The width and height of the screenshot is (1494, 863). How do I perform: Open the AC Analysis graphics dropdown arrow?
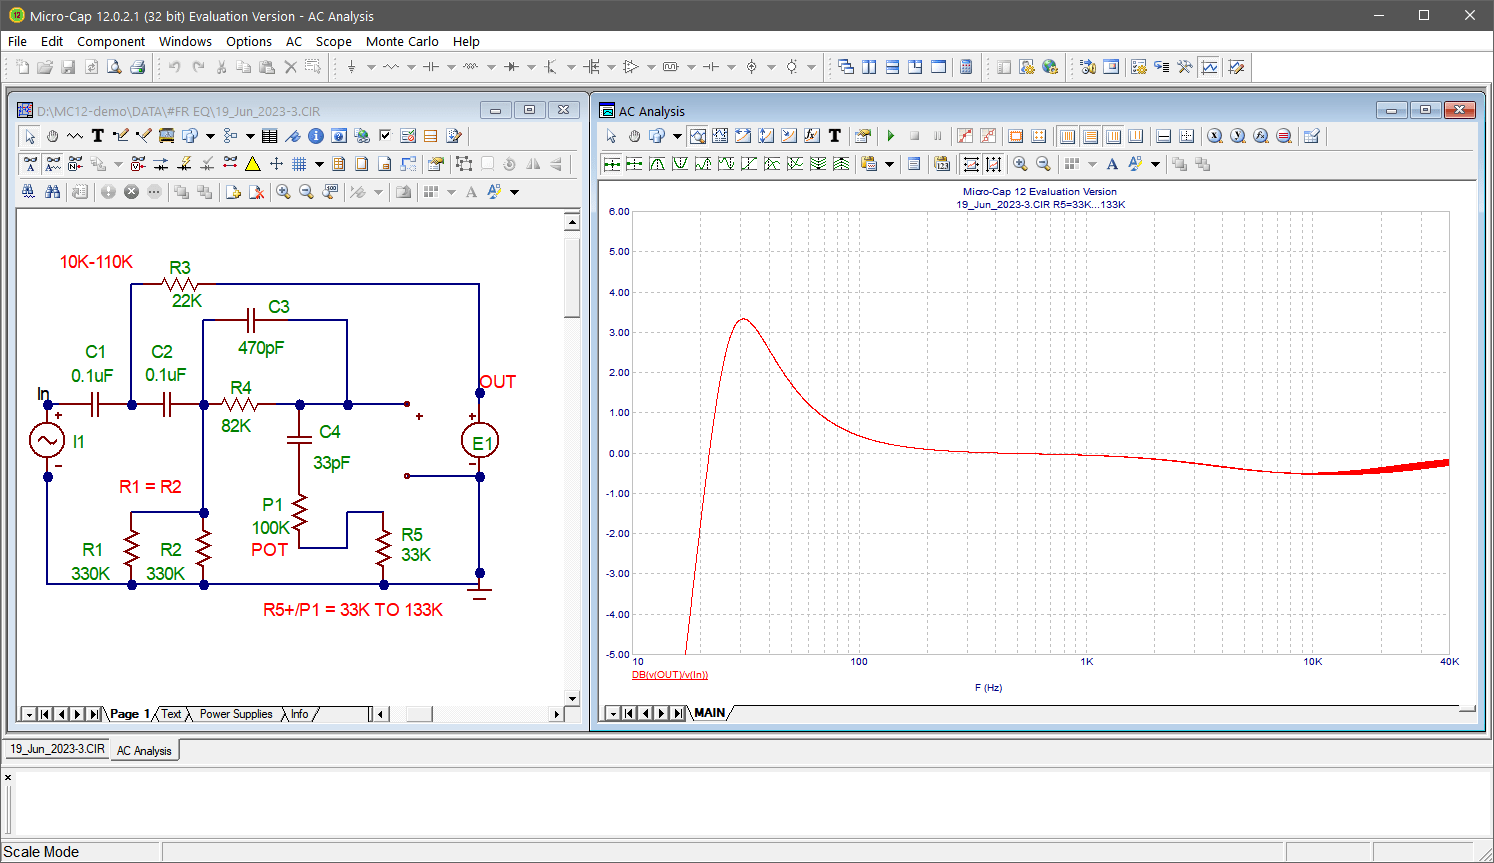(x=677, y=136)
